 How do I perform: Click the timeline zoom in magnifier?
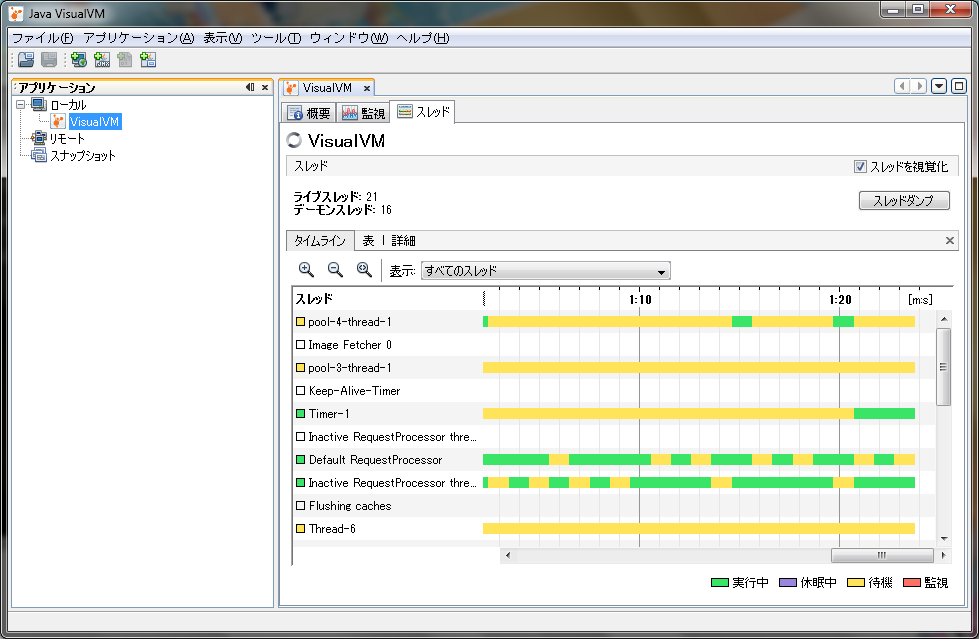(306, 269)
